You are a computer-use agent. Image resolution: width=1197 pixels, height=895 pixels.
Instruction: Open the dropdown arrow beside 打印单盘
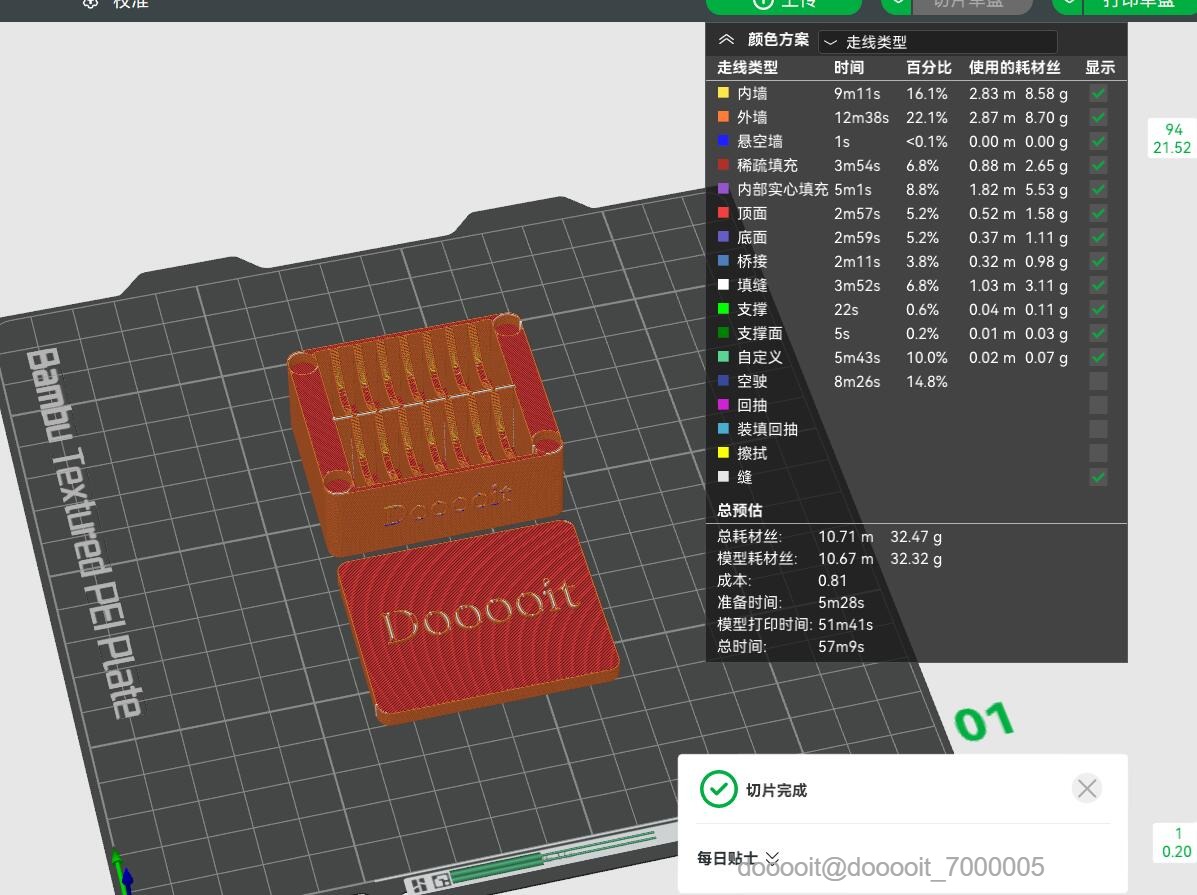coord(1068,4)
